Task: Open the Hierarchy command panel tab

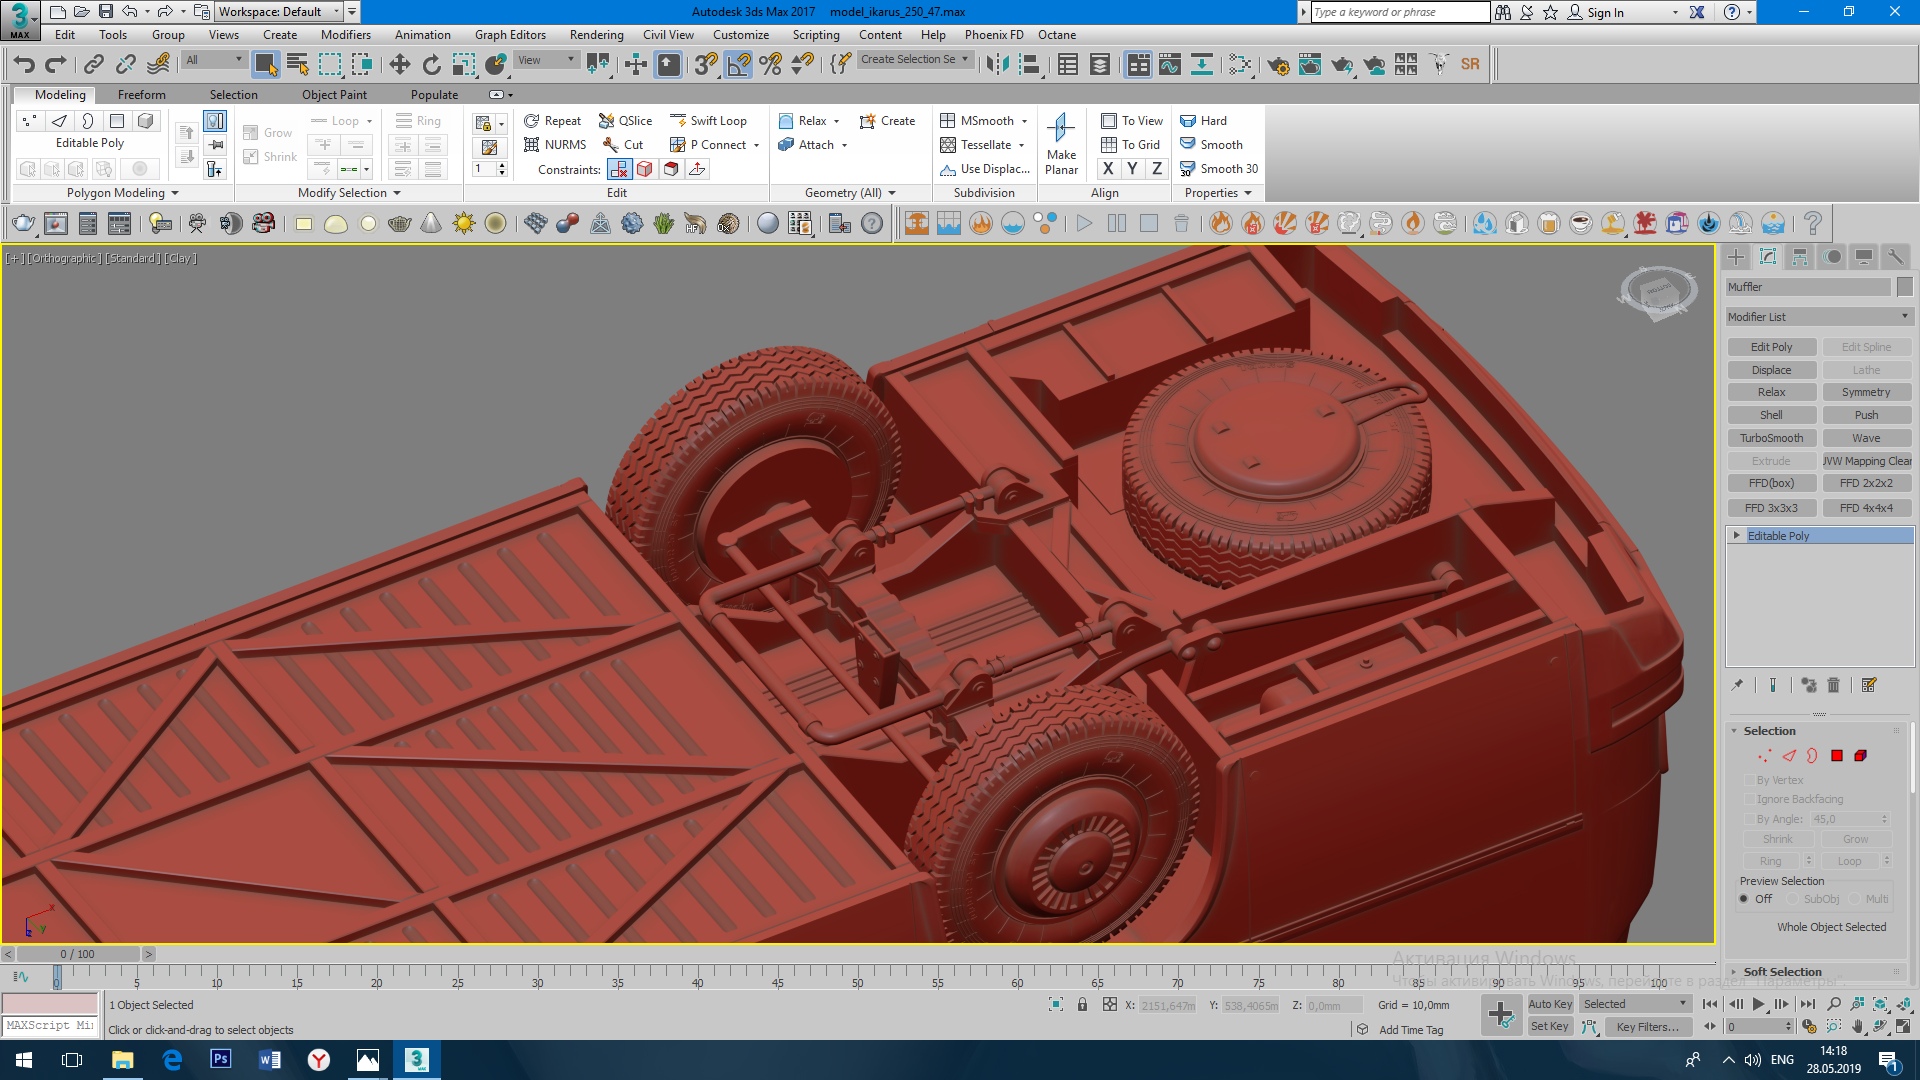Action: (1799, 257)
